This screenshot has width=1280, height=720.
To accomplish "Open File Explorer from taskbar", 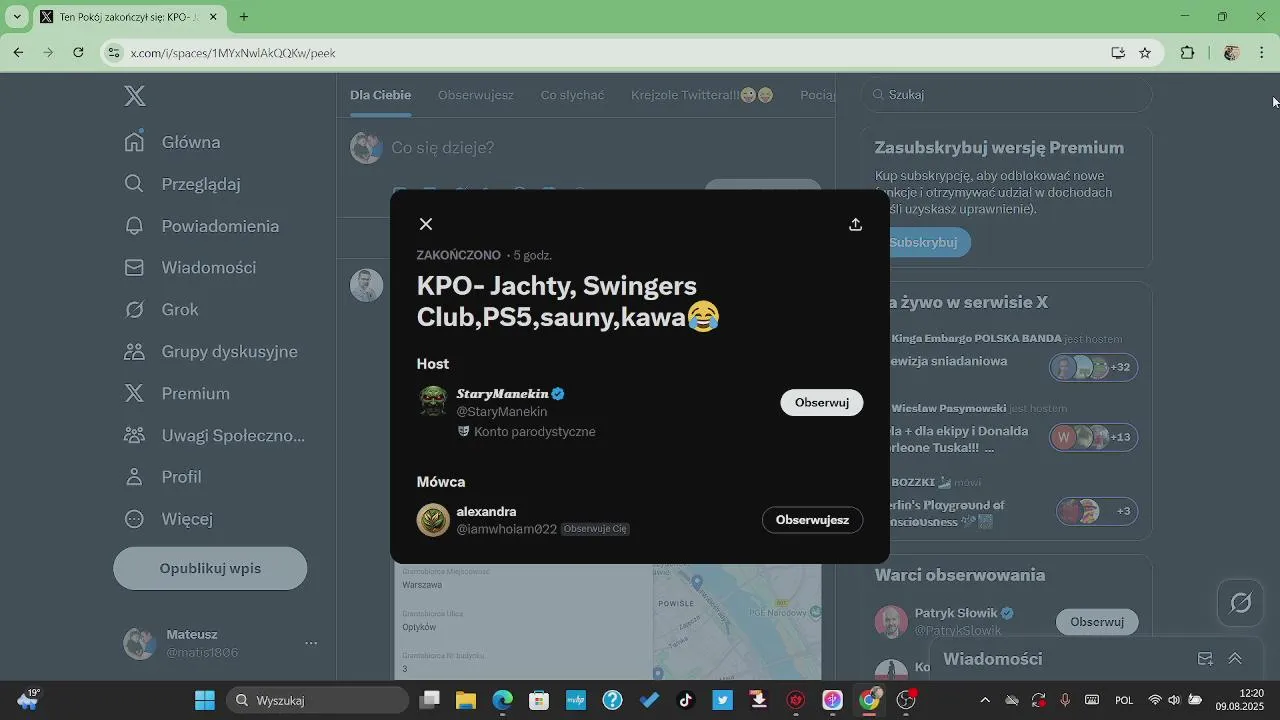I will (x=466, y=700).
